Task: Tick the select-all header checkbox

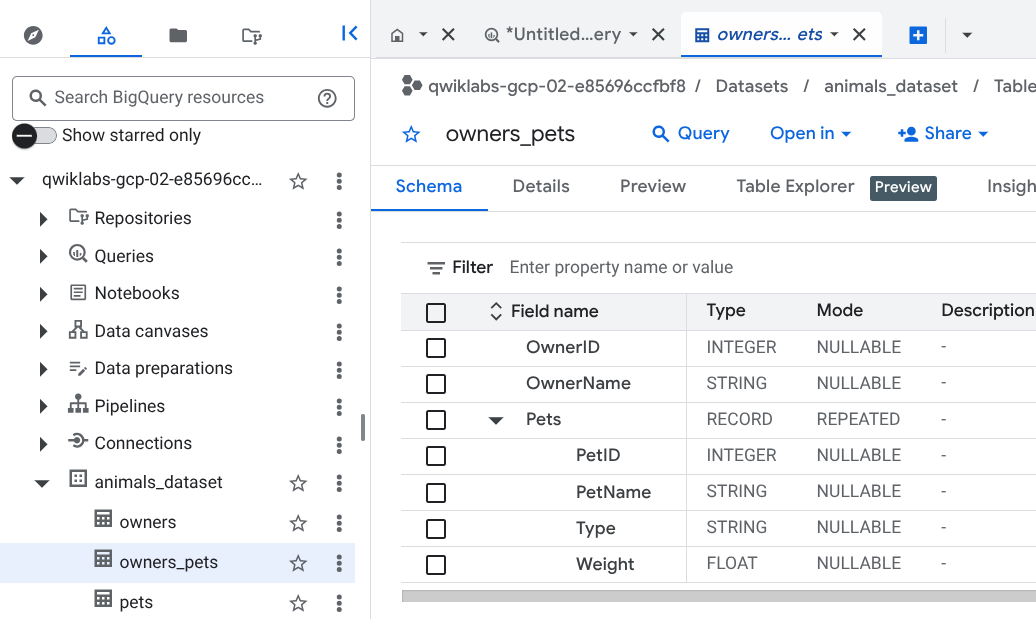Action: 436,313
